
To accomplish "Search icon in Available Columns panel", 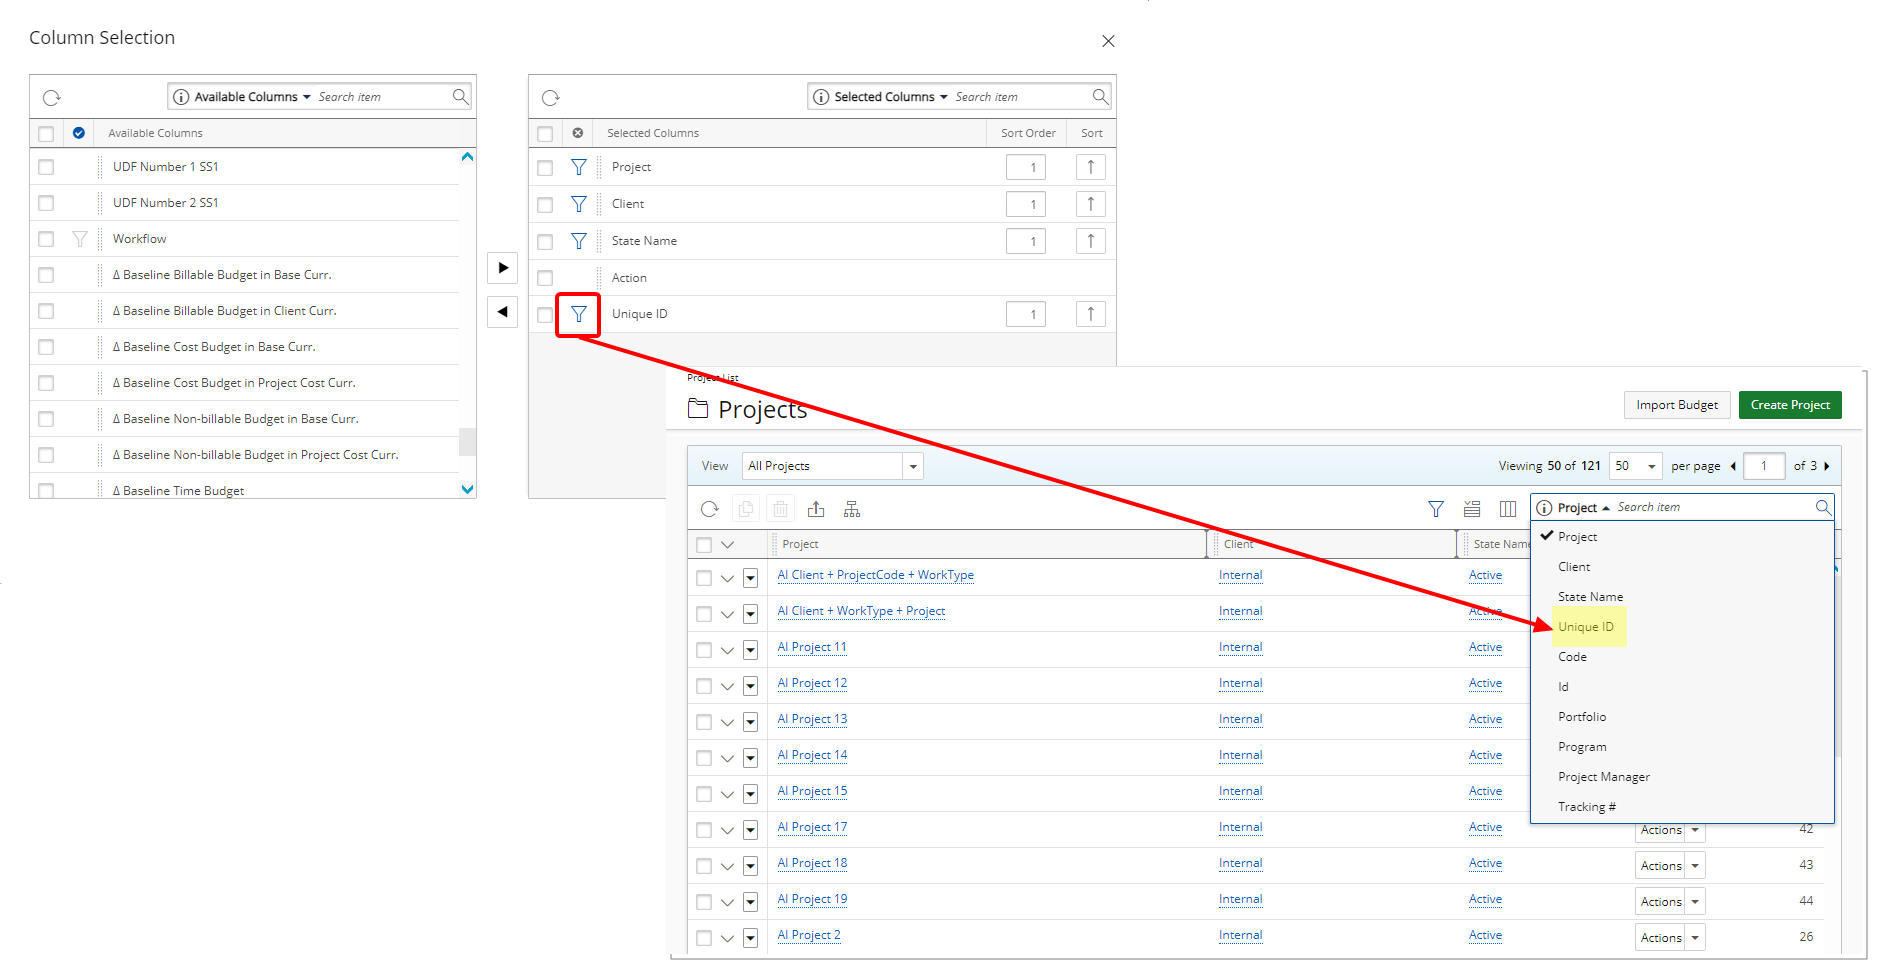I will coord(460,96).
